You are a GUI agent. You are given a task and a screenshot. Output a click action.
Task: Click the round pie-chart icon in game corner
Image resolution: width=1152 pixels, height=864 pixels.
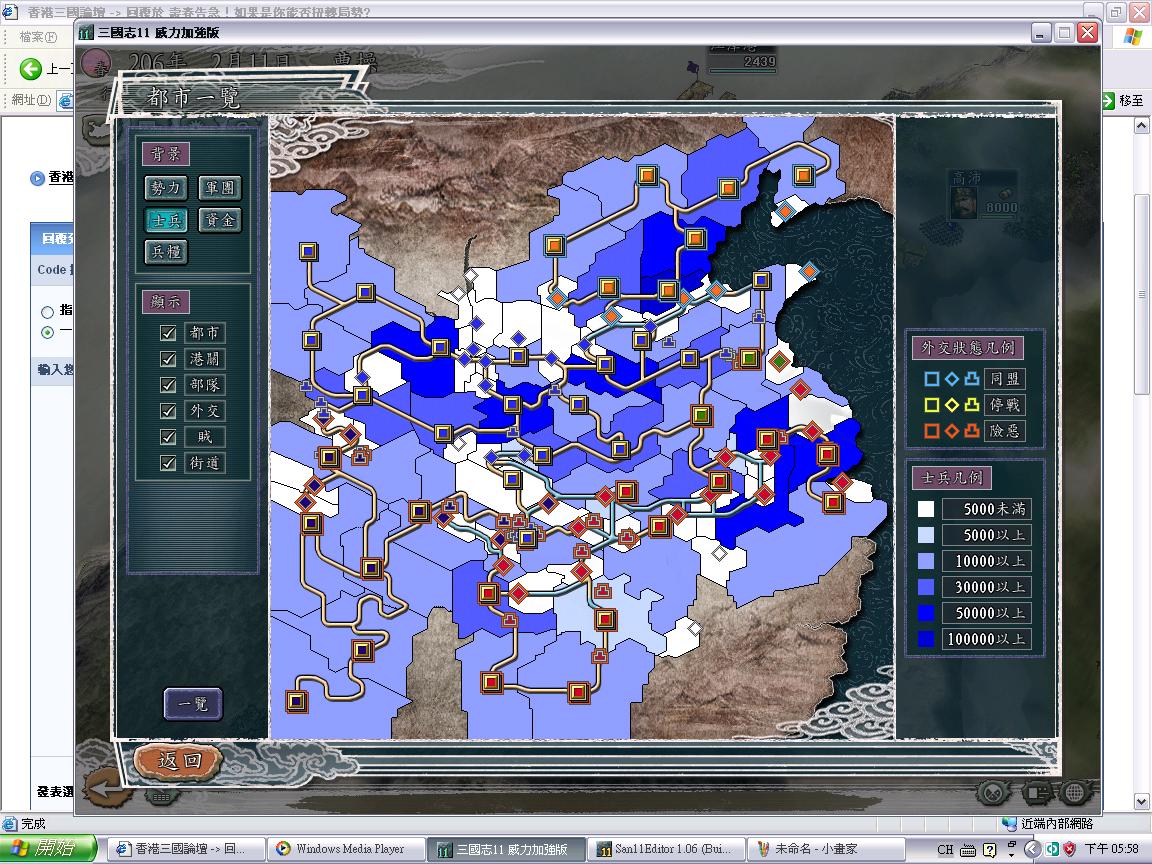[993, 792]
